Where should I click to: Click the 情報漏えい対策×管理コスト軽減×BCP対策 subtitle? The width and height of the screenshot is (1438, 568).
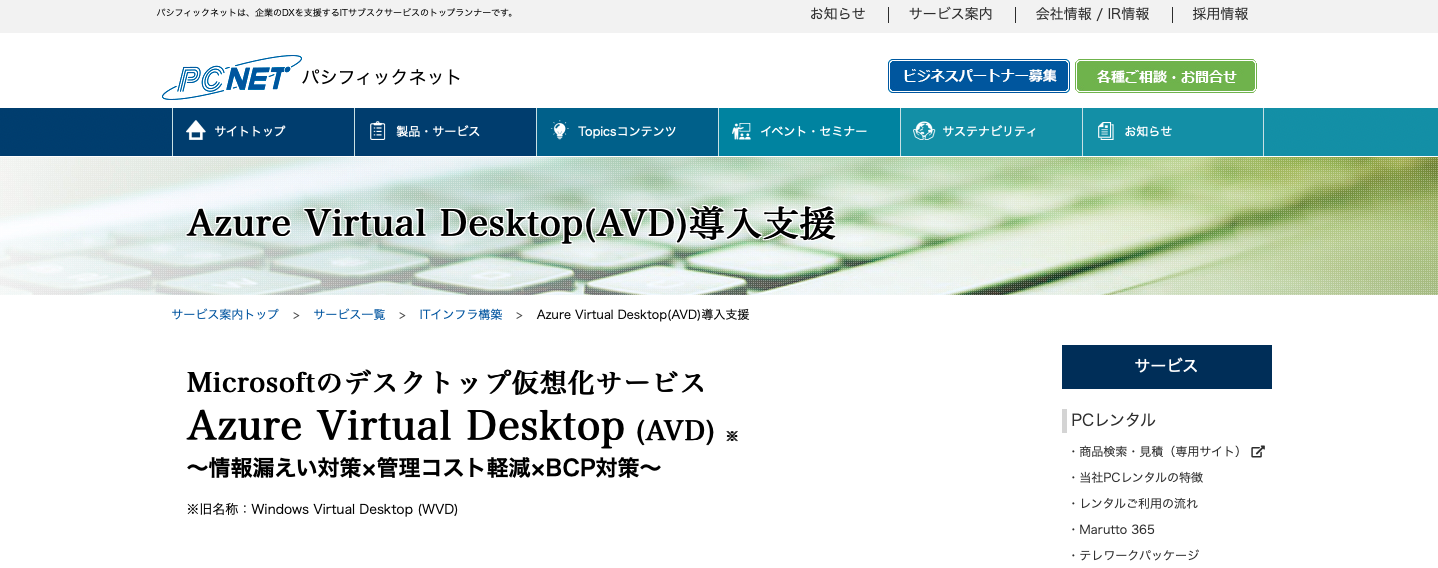[424, 468]
